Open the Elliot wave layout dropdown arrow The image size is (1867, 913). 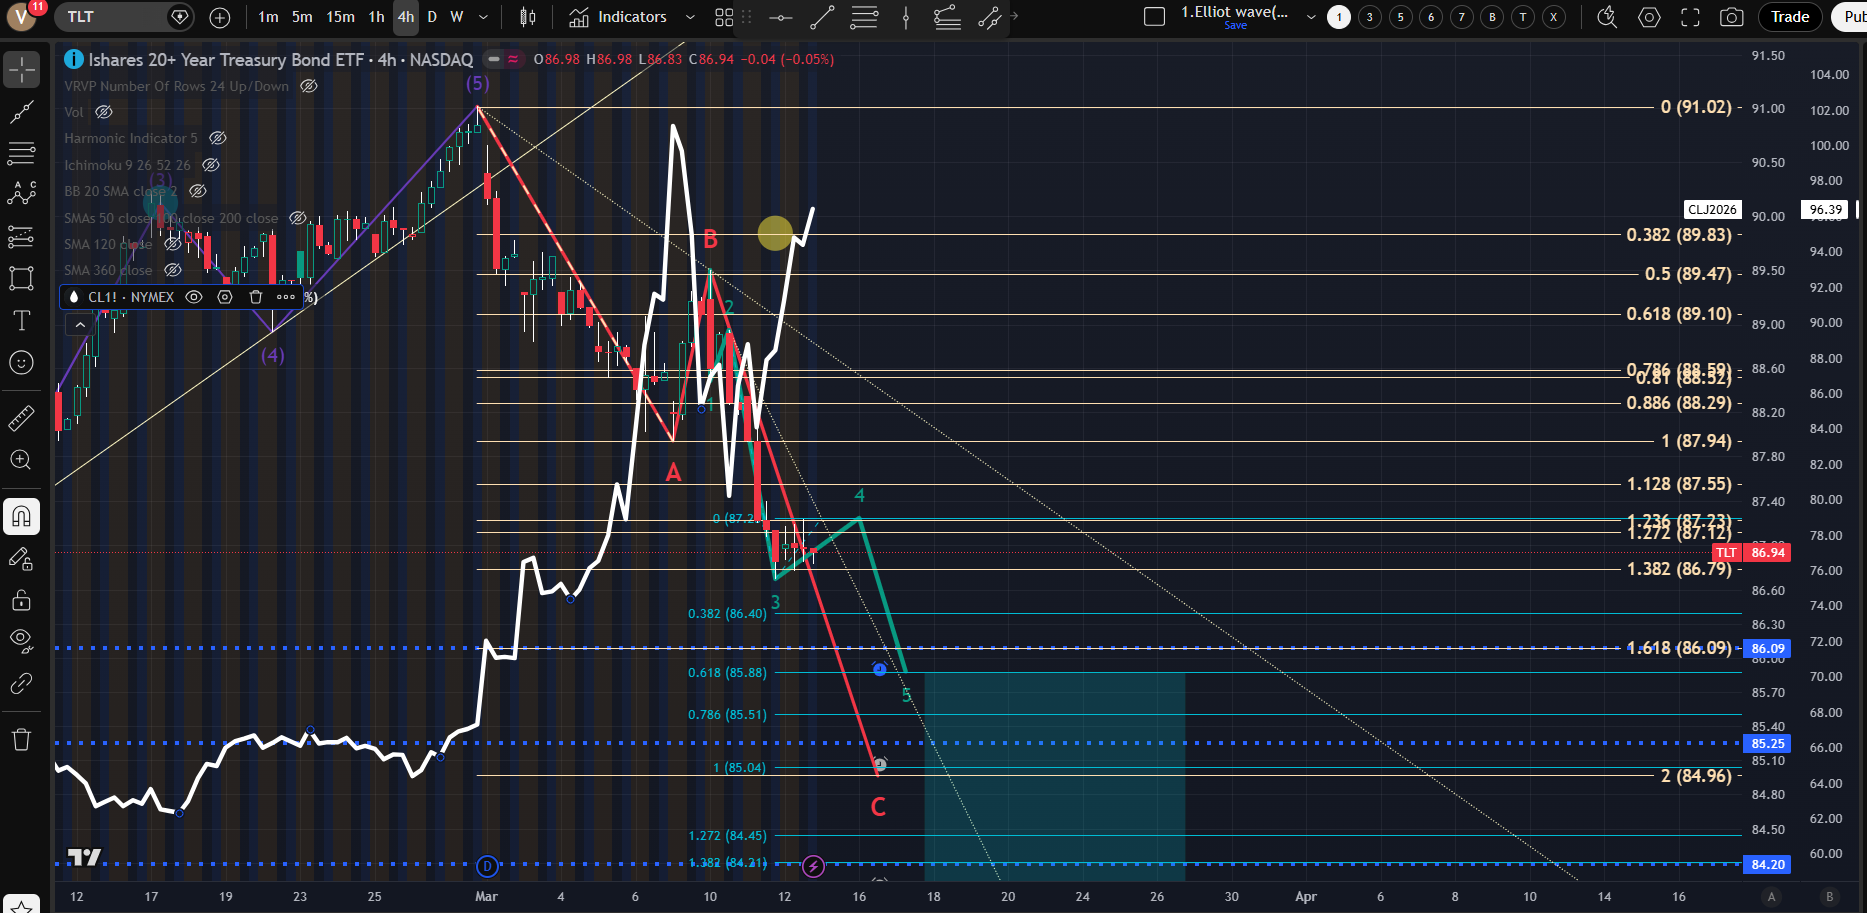(1311, 17)
